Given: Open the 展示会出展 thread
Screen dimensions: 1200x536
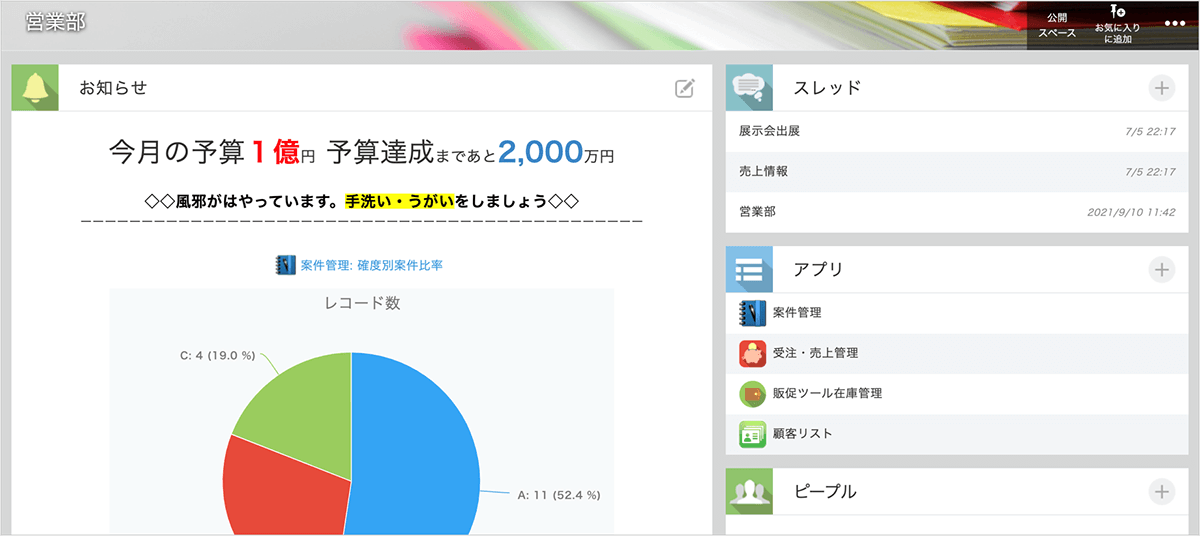Looking at the screenshot, I should [x=769, y=131].
